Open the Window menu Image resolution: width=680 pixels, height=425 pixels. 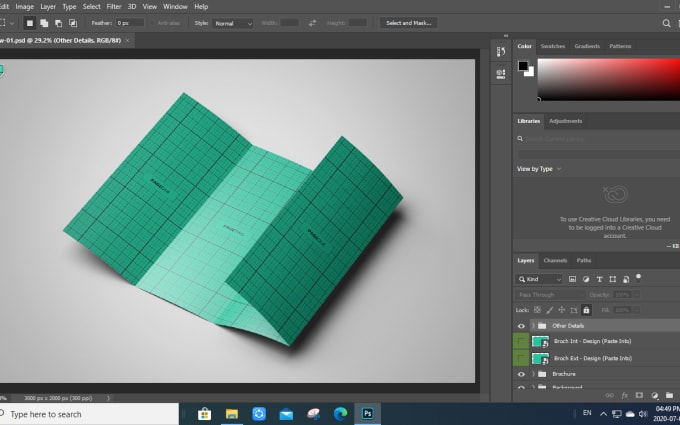[x=175, y=7]
